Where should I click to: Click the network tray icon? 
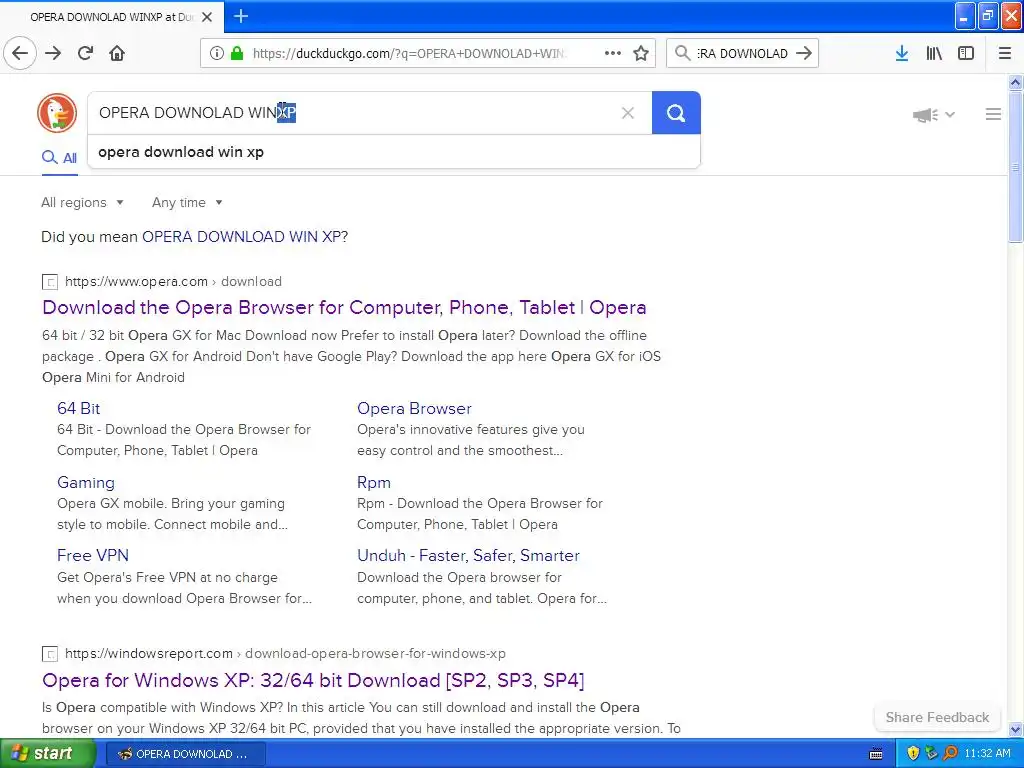point(931,753)
